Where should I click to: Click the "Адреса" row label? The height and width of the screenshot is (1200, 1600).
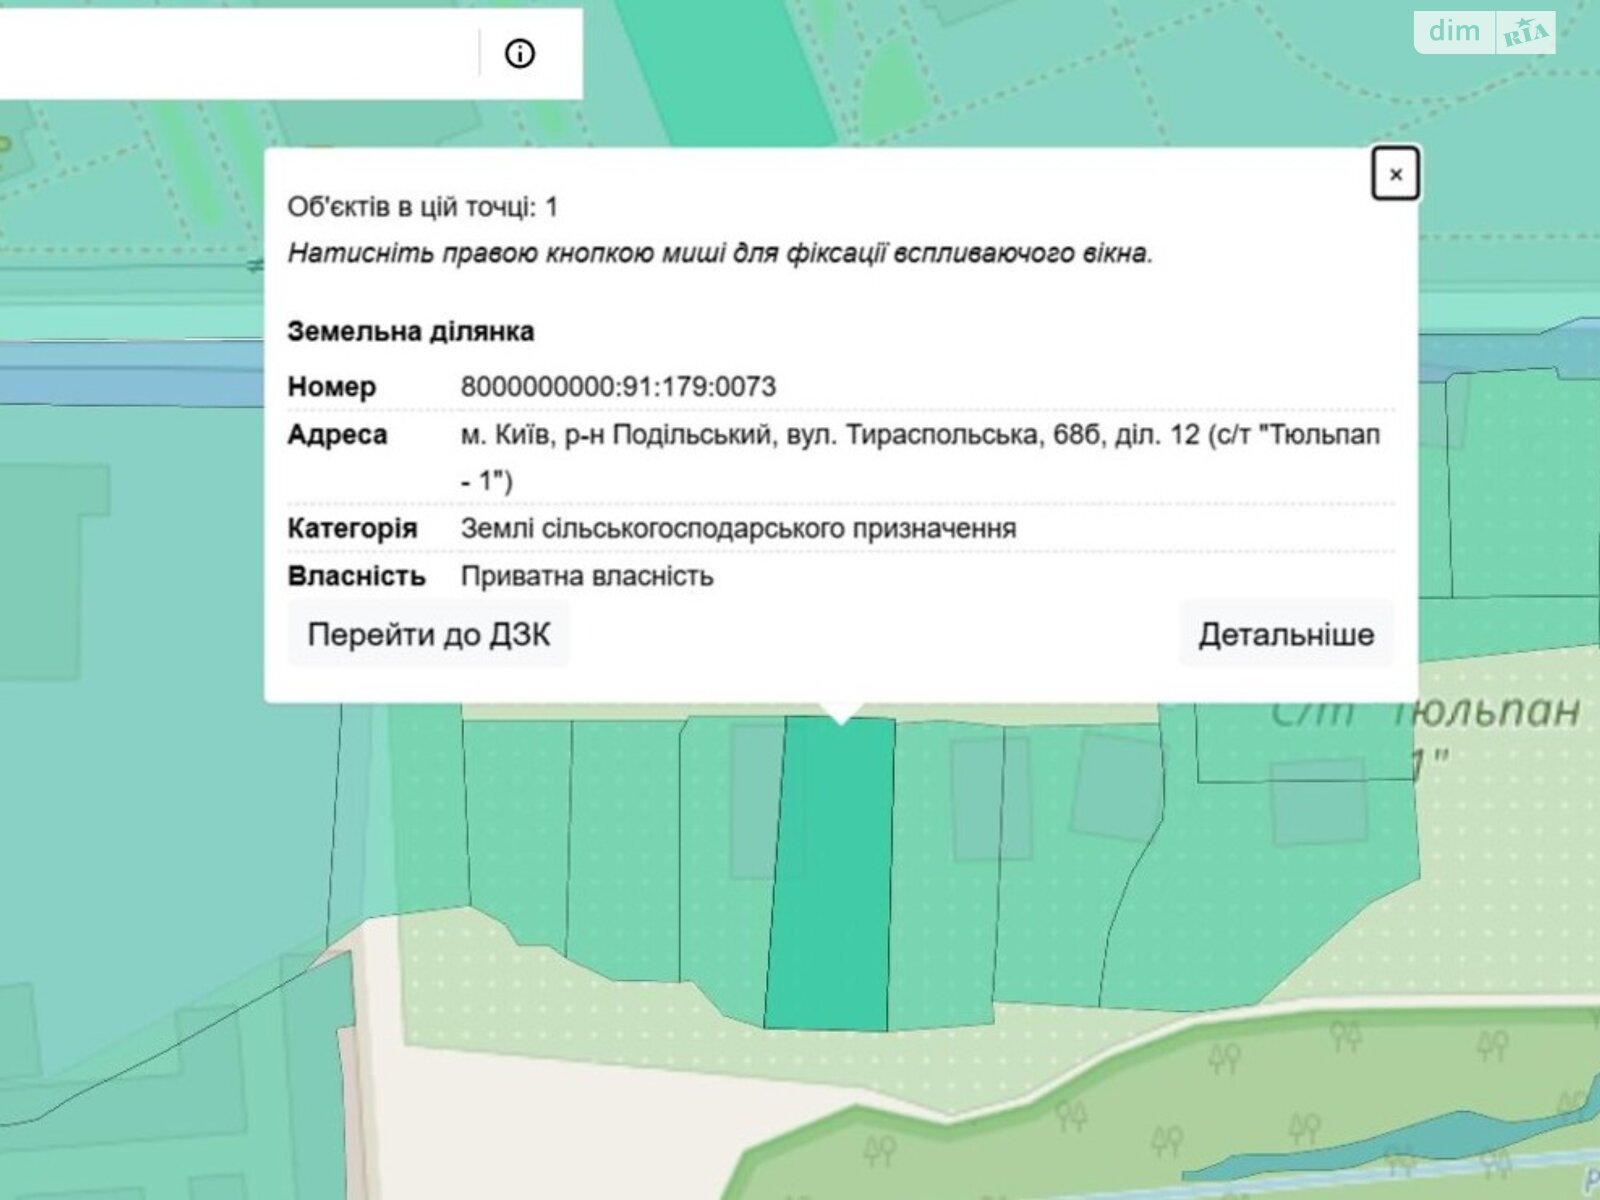point(339,434)
